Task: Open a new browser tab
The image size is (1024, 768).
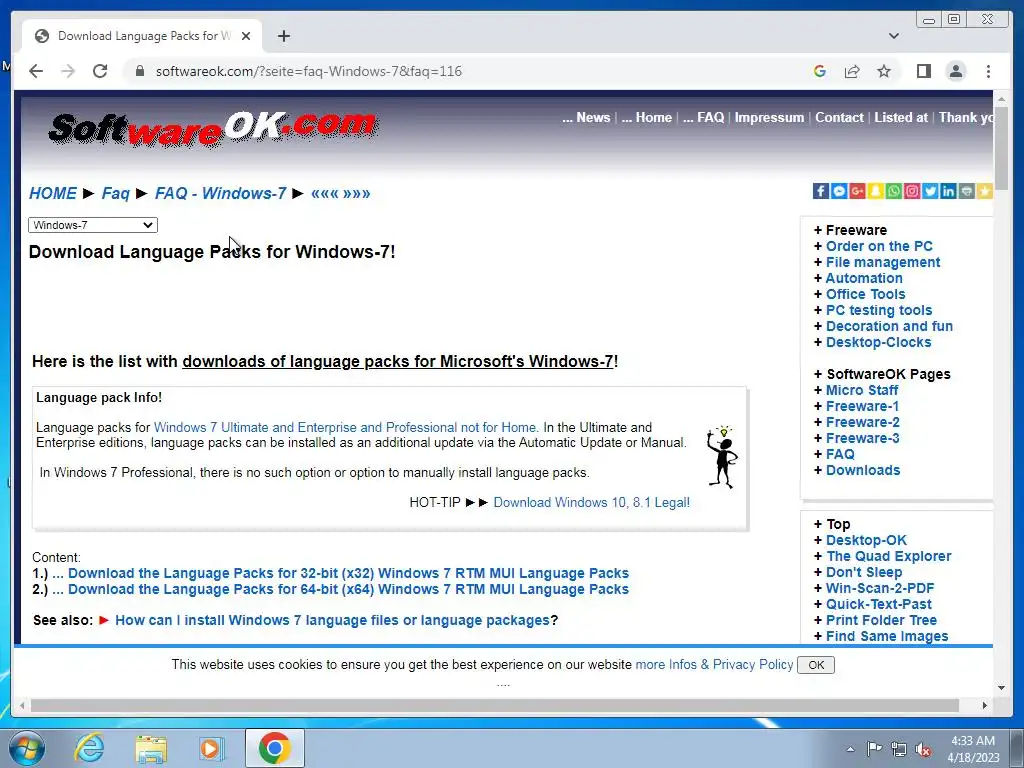Action: point(283,36)
